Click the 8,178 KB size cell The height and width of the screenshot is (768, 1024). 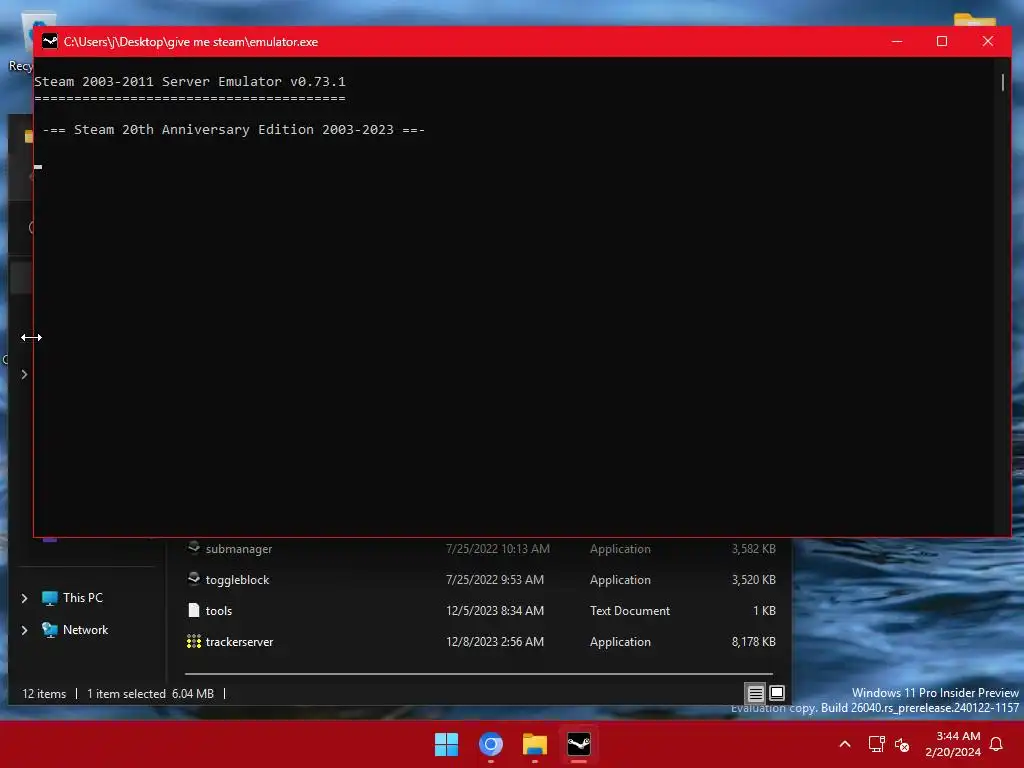click(753, 641)
